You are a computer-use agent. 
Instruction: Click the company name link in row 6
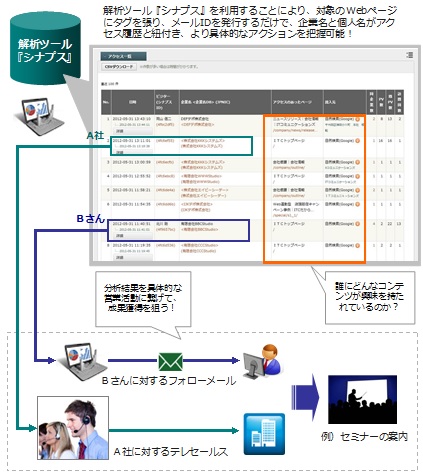pyautogui.click(x=197, y=204)
